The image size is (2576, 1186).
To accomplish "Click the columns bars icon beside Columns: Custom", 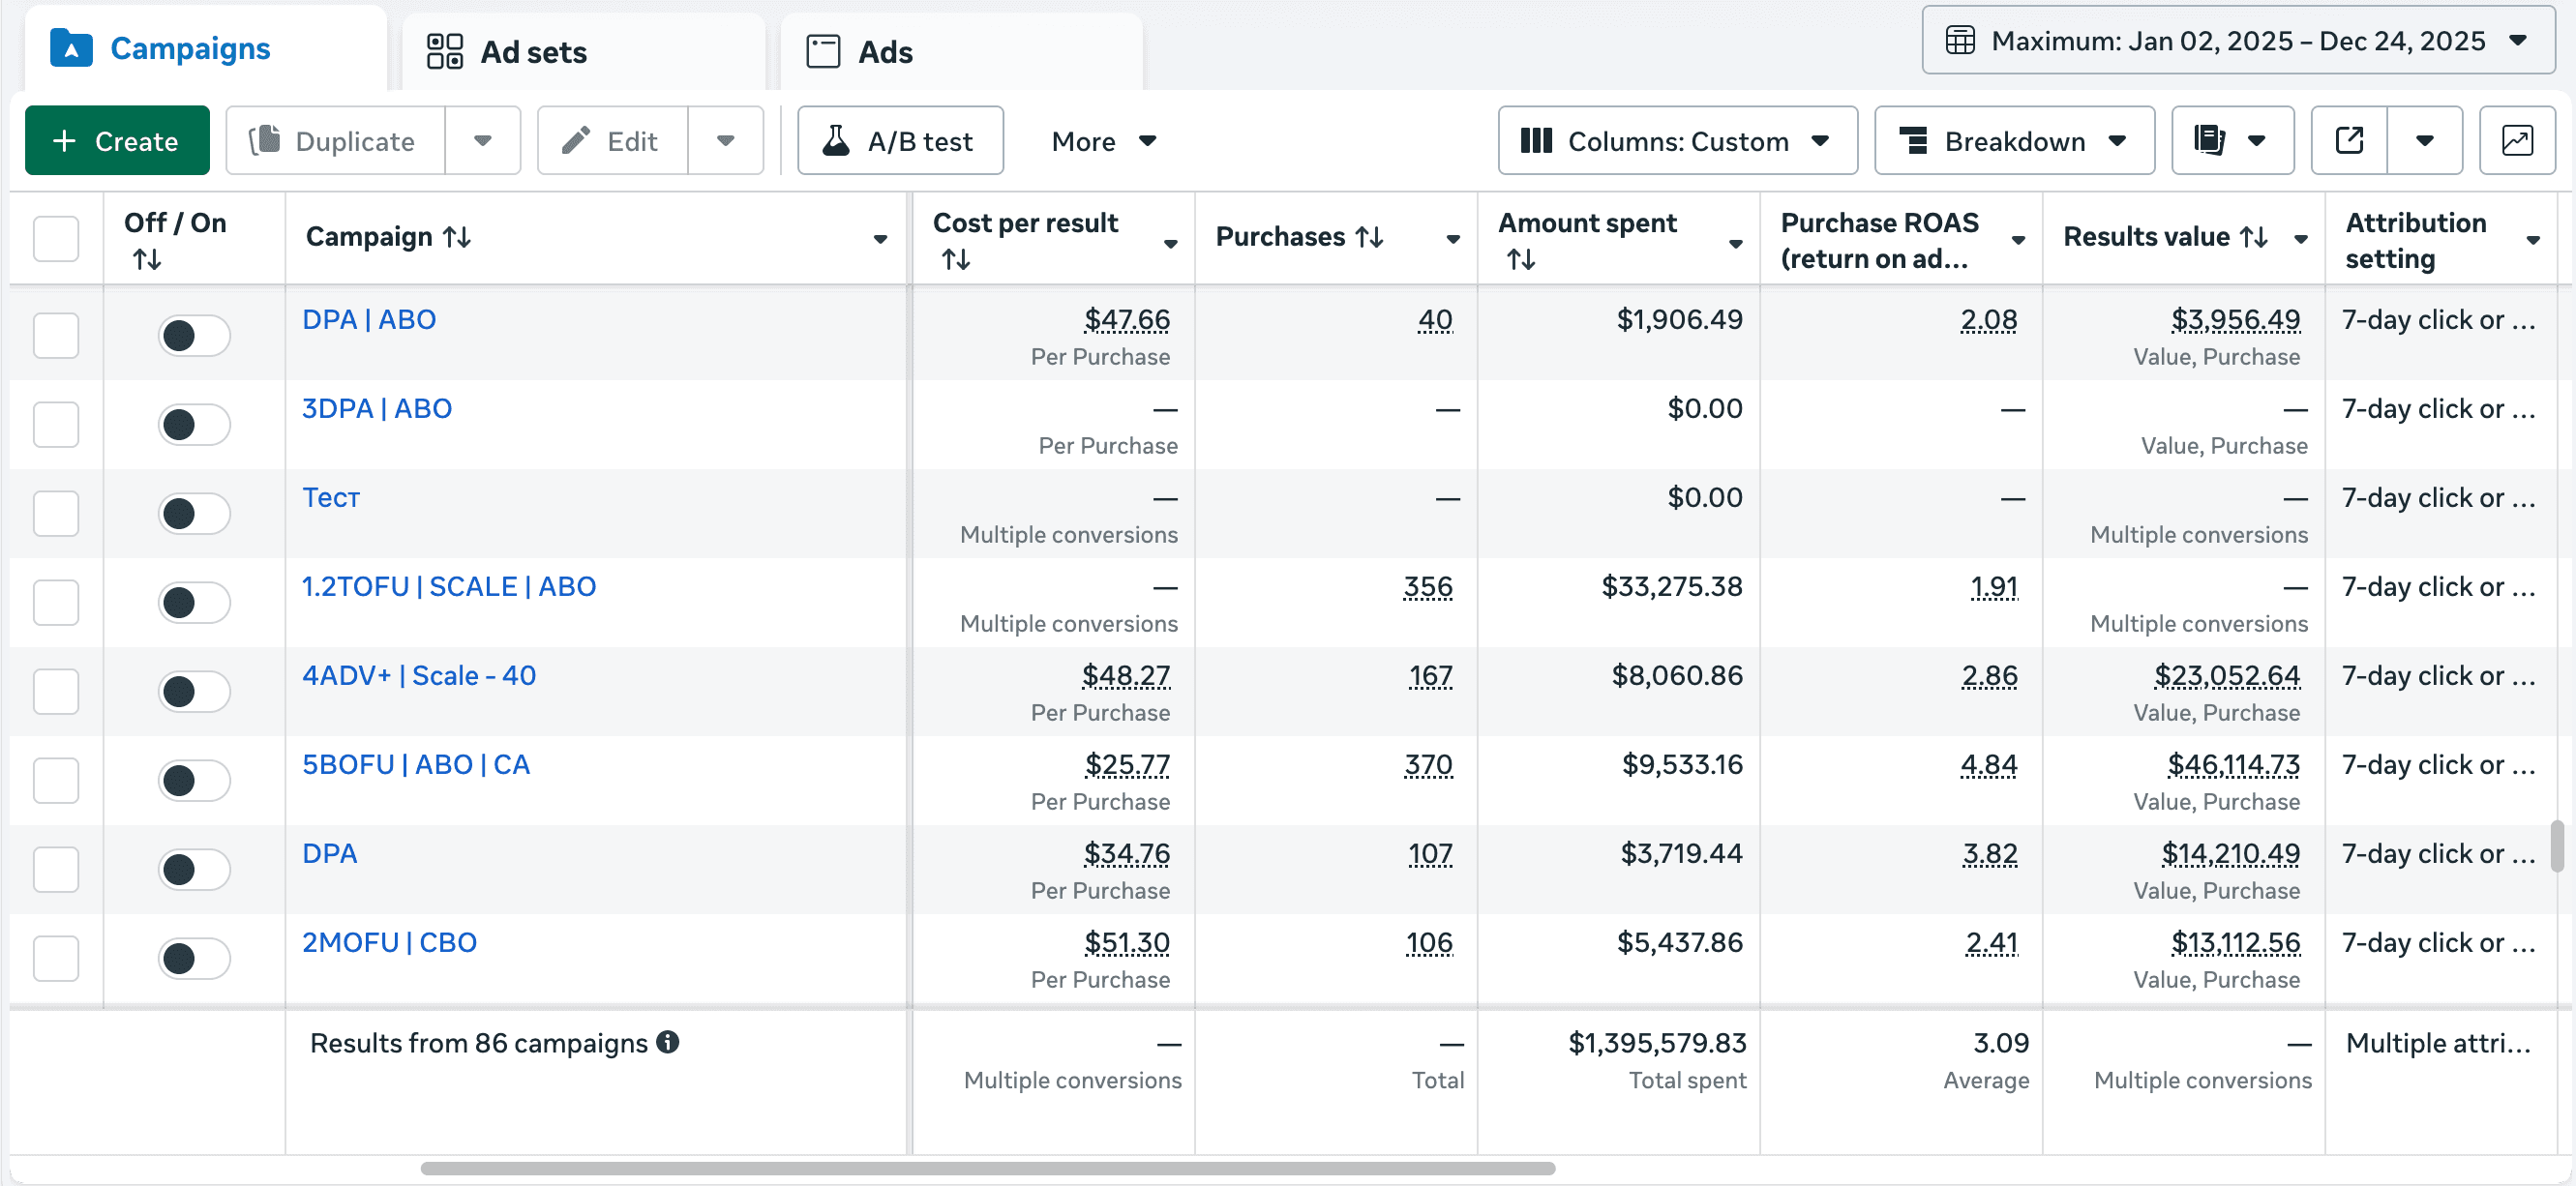I will coord(1537,141).
